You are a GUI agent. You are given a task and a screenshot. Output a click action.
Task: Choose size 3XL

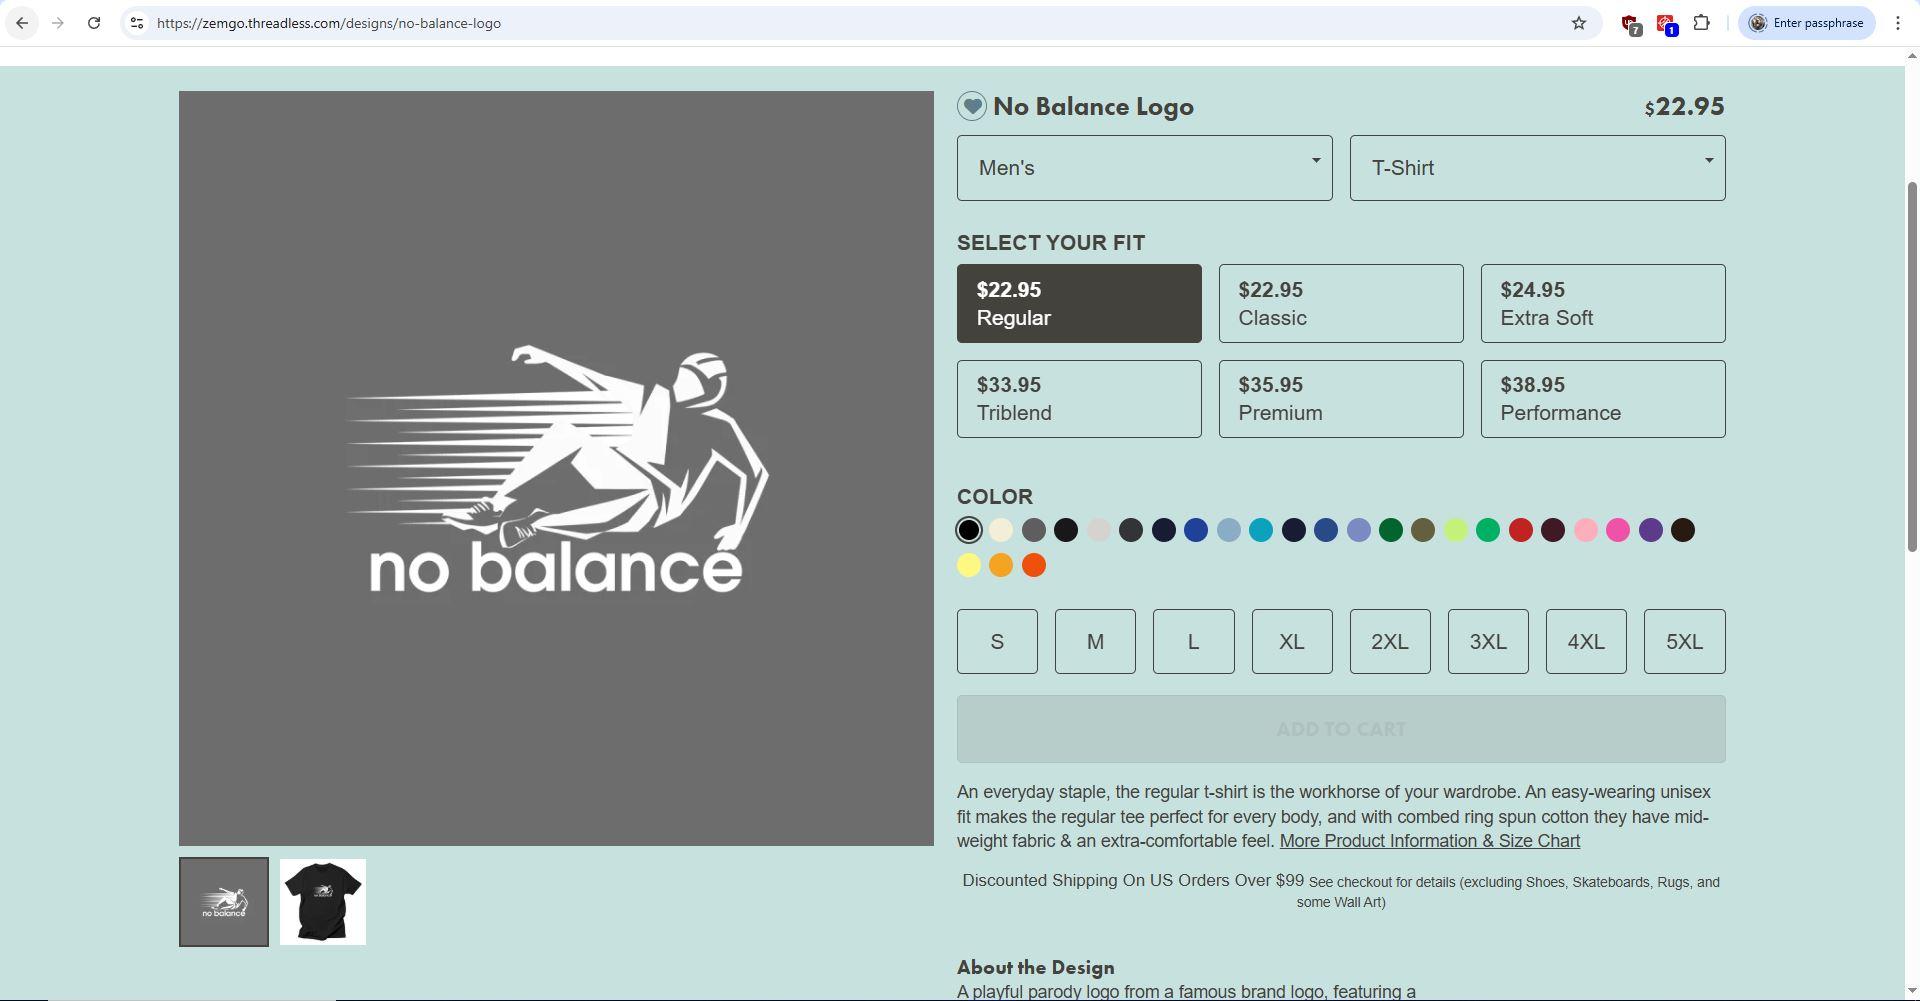(x=1488, y=642)
